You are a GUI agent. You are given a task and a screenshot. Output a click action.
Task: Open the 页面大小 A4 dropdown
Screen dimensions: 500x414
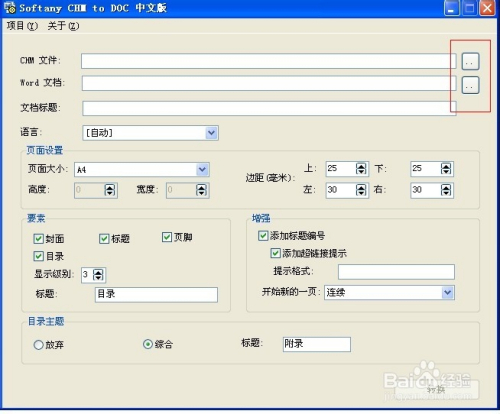(x=202, y=169)
